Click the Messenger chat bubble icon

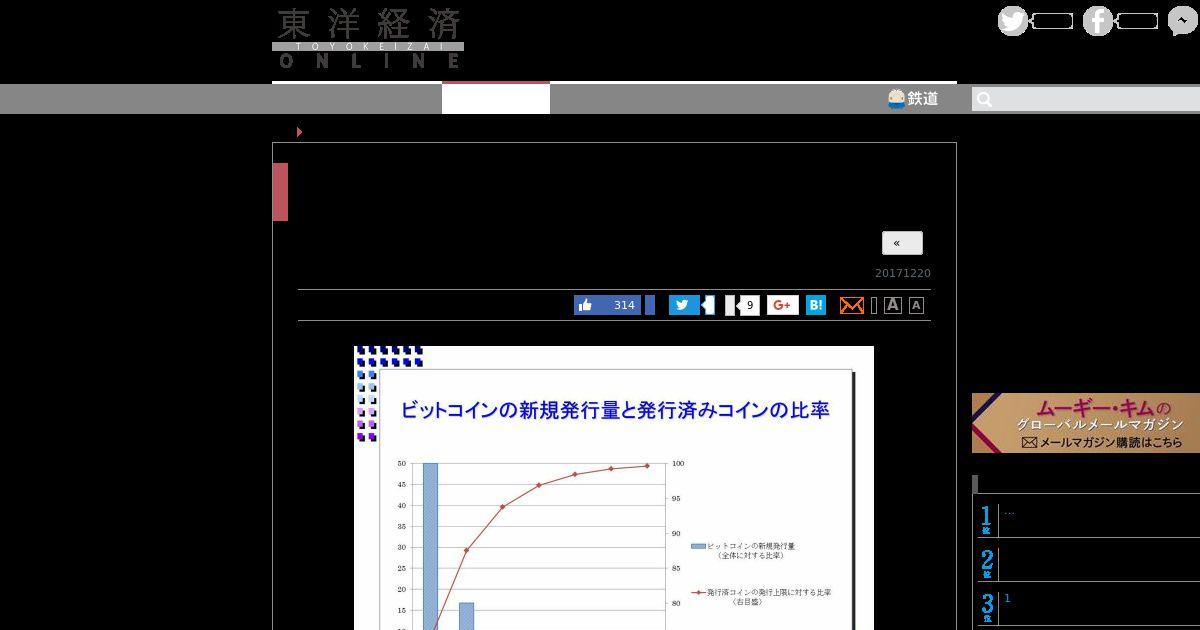click(x=1183, y=22)
